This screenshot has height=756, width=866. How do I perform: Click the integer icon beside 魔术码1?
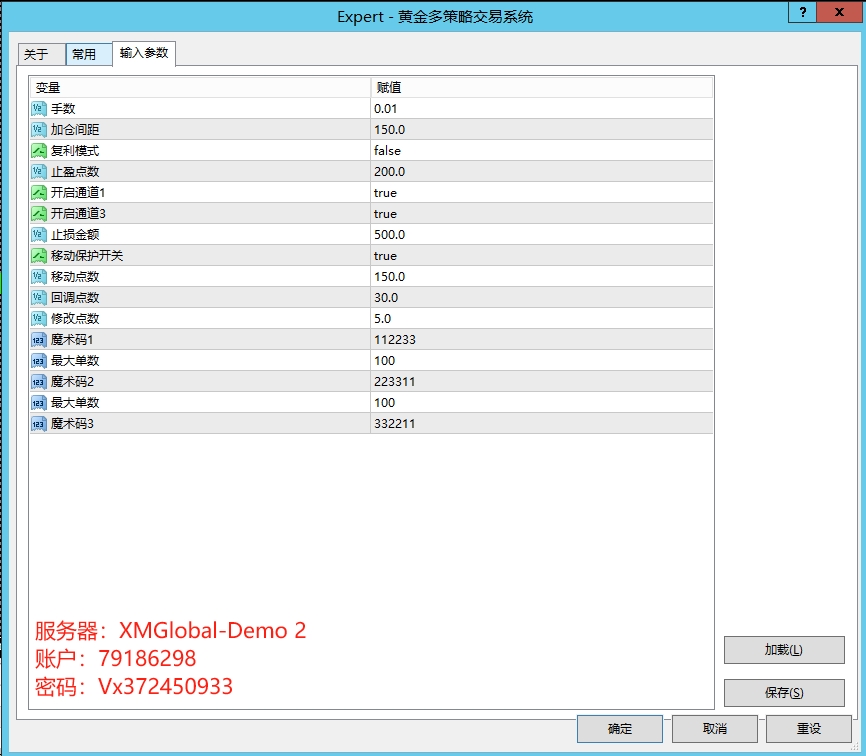[x=39, y=339]
